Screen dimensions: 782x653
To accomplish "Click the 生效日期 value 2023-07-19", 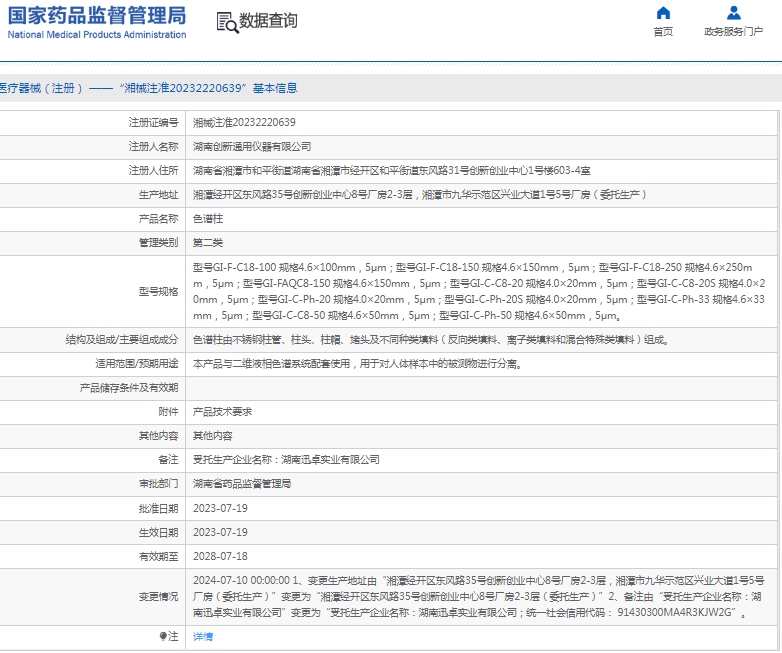I will [220, 532].
